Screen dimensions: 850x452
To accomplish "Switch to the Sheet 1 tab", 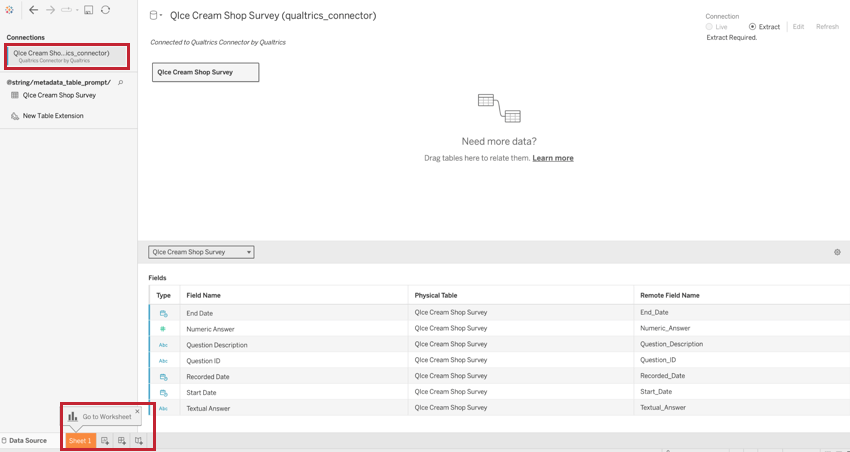I will [80, 441].
